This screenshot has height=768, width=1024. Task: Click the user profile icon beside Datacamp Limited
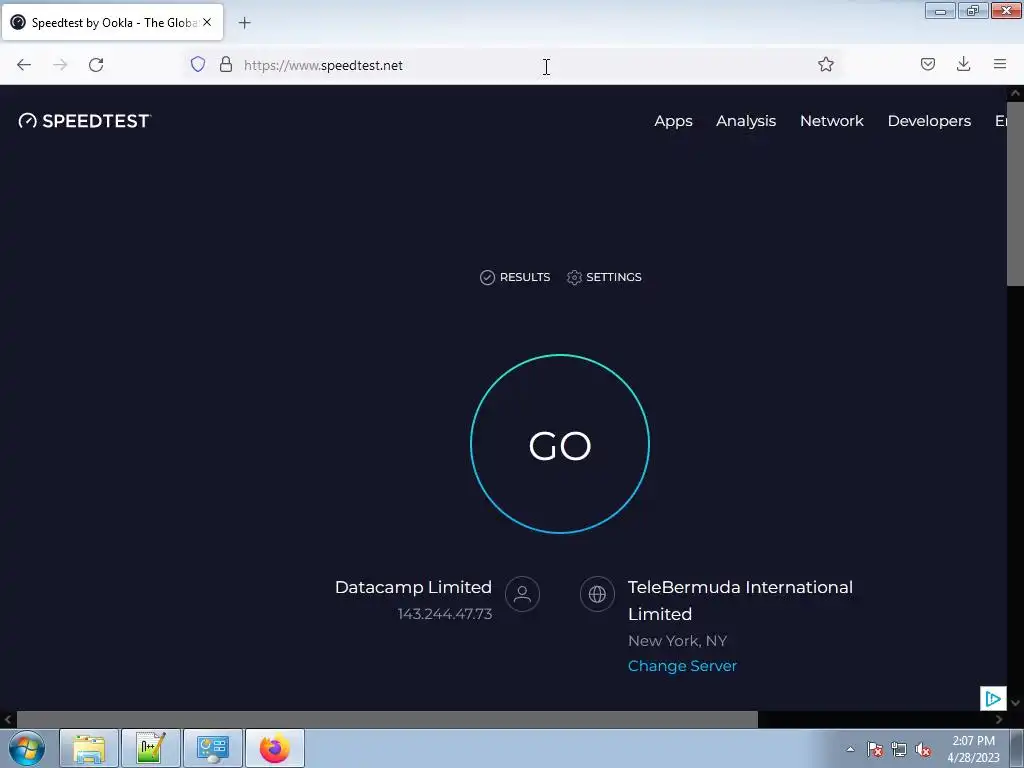click(x=522, y=594)
